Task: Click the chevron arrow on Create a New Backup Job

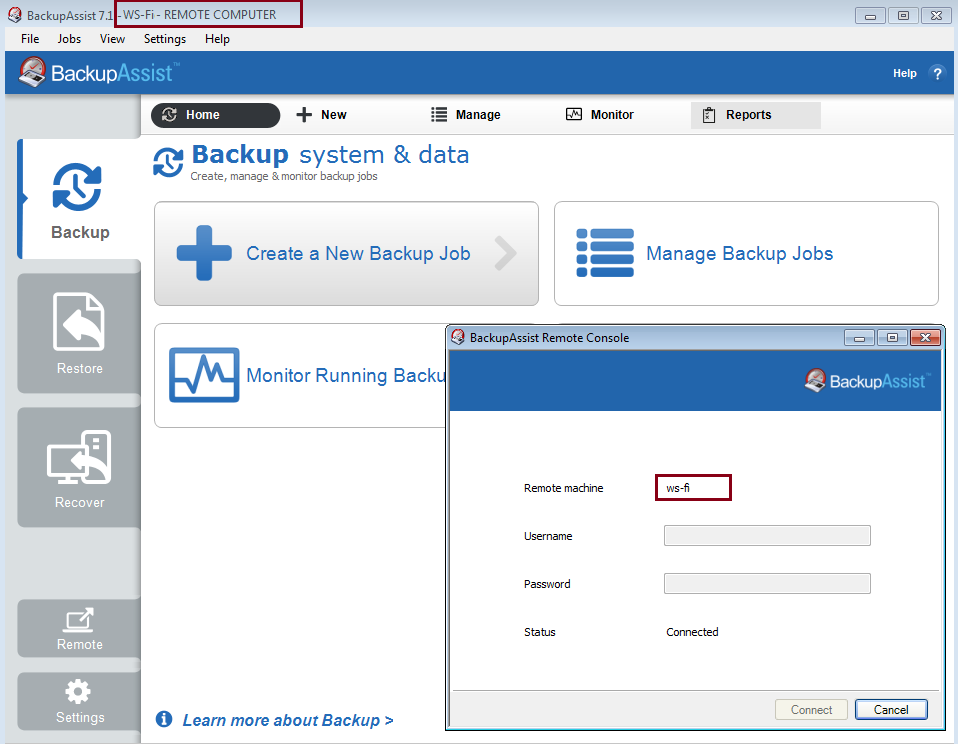Action: click(505, 253)
